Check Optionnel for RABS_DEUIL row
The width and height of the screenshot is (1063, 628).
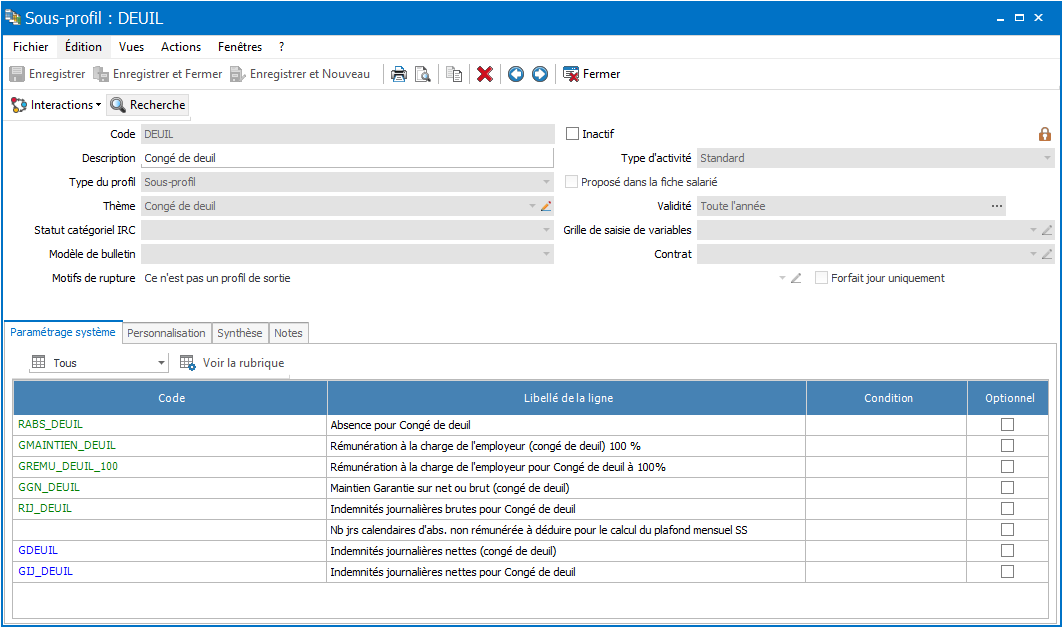pyautogui.click(x=1007, y=425)
